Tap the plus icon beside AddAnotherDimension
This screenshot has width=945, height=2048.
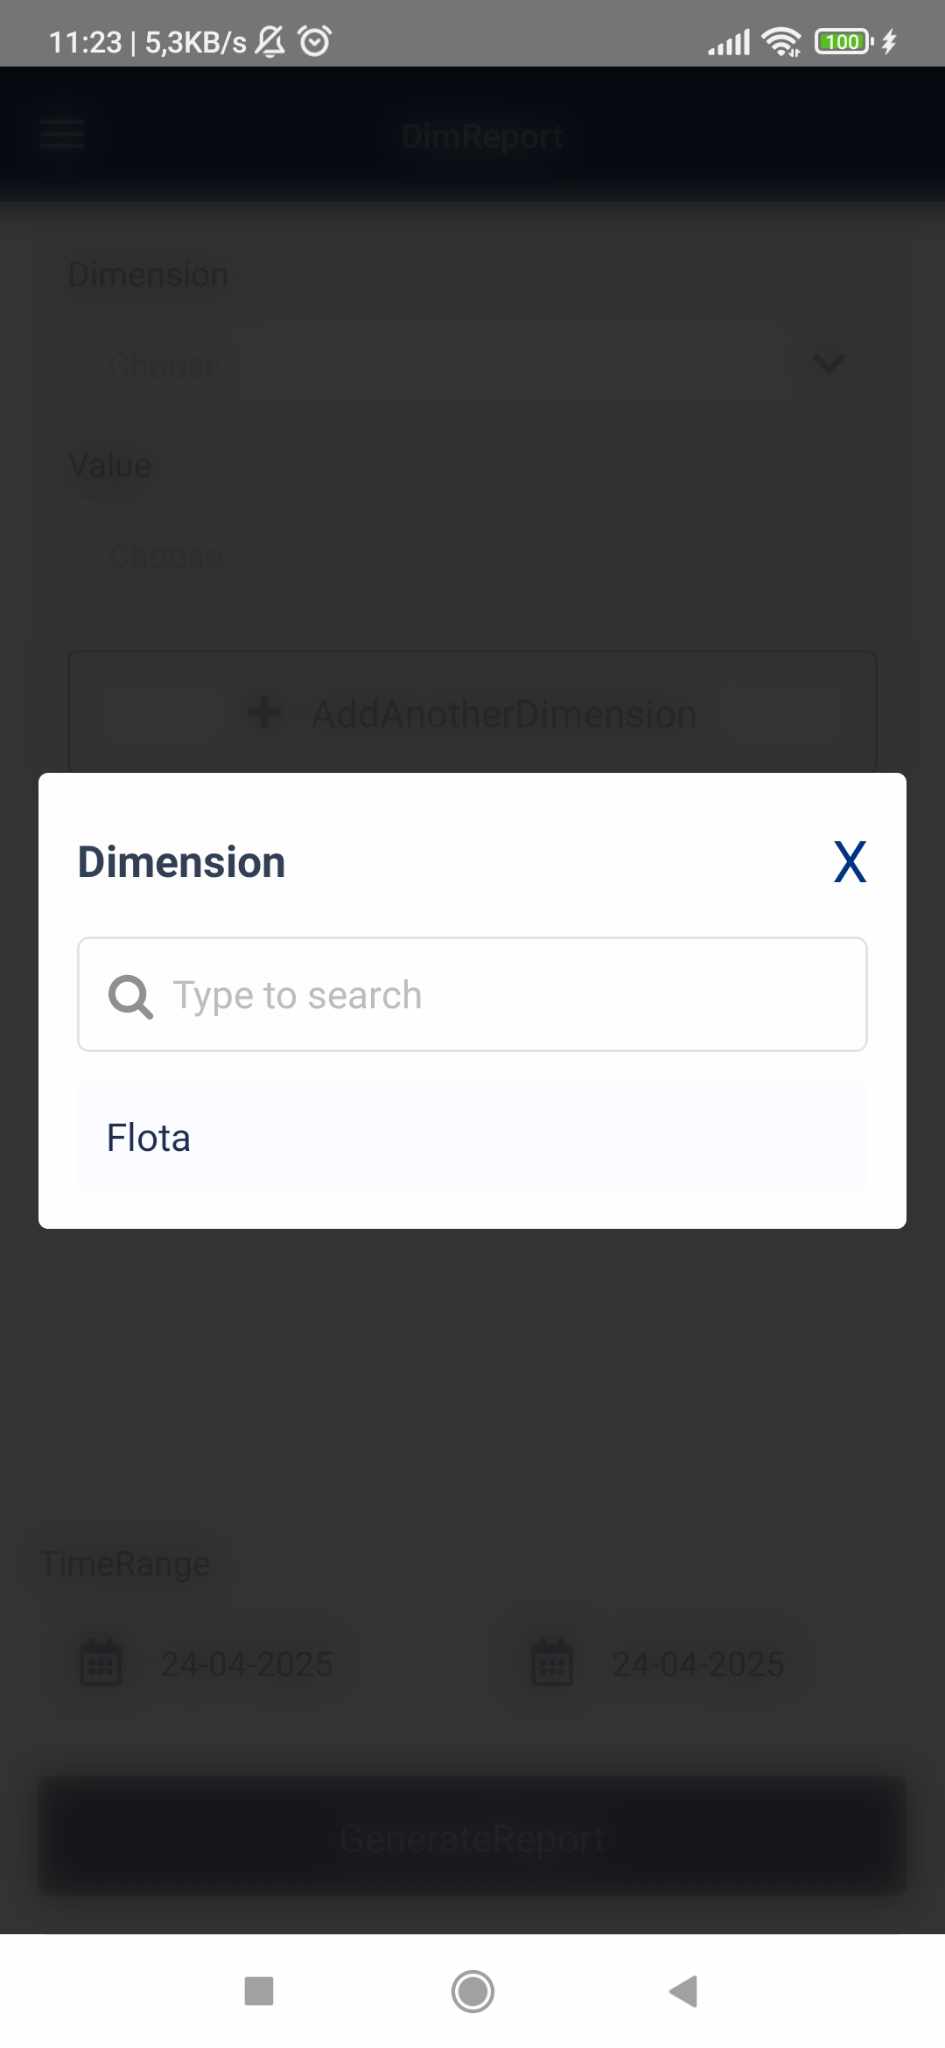point(264,713)
